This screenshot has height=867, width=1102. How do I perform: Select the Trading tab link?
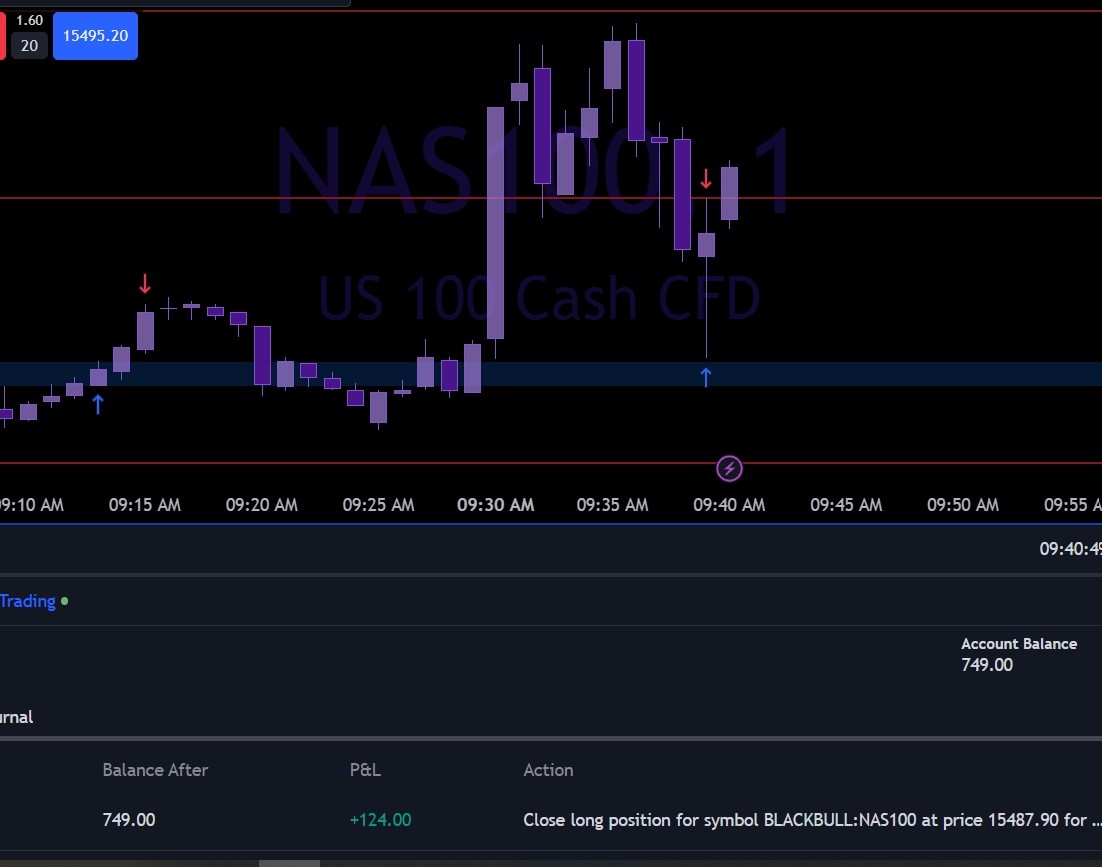[27, 601]
